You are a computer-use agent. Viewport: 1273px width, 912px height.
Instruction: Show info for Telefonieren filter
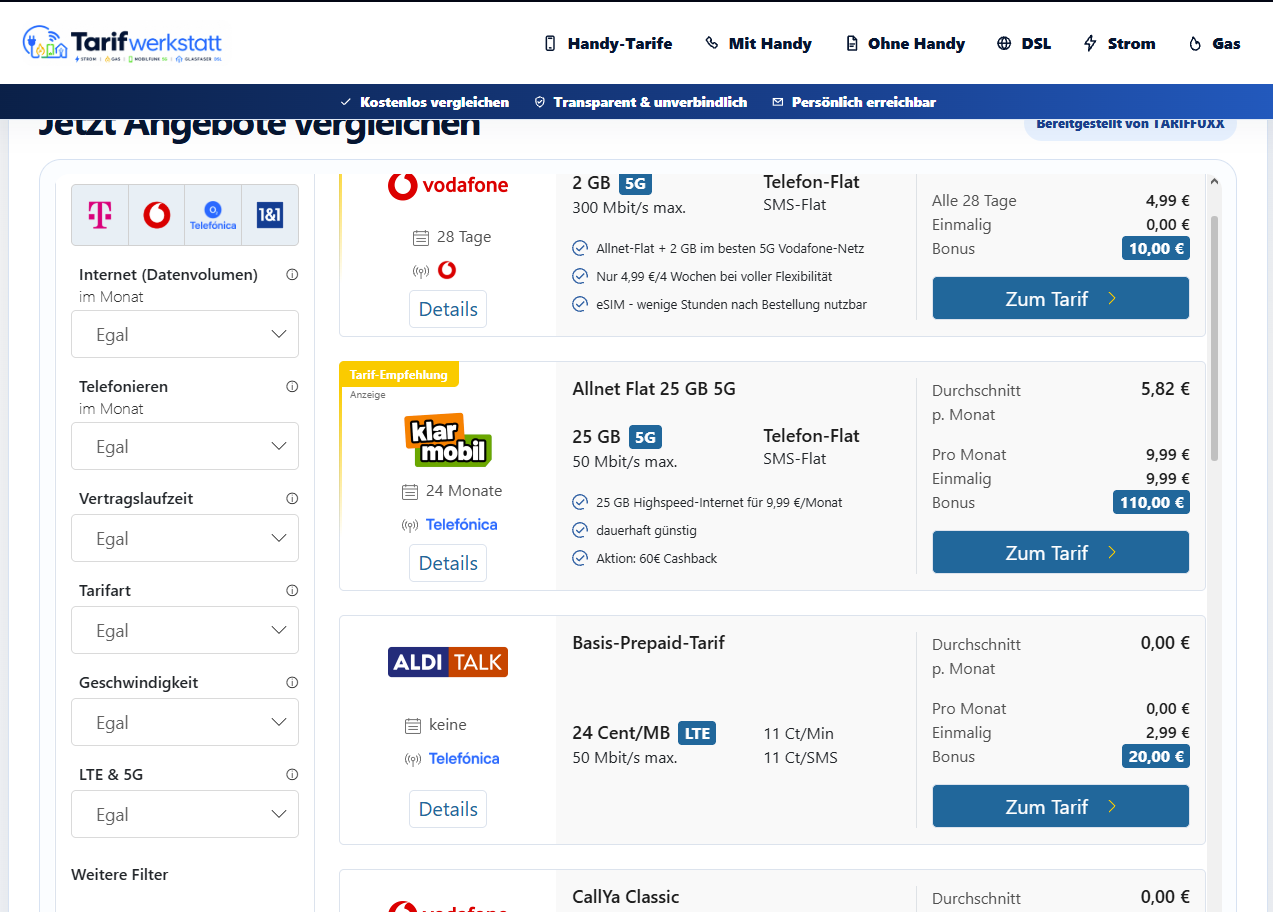tap(292, 387)
